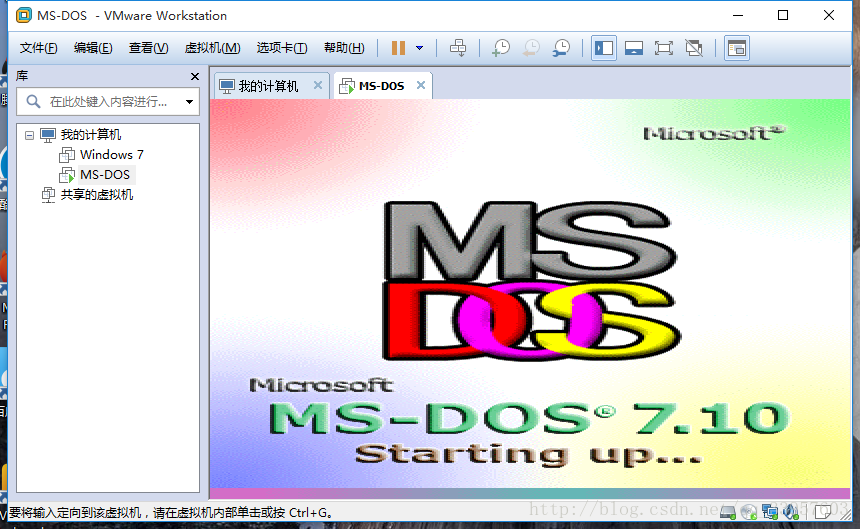Click the Windows 7 VM icon
Image resolution: width=860 pixels, height=529 pixels.
pos(67,155)
